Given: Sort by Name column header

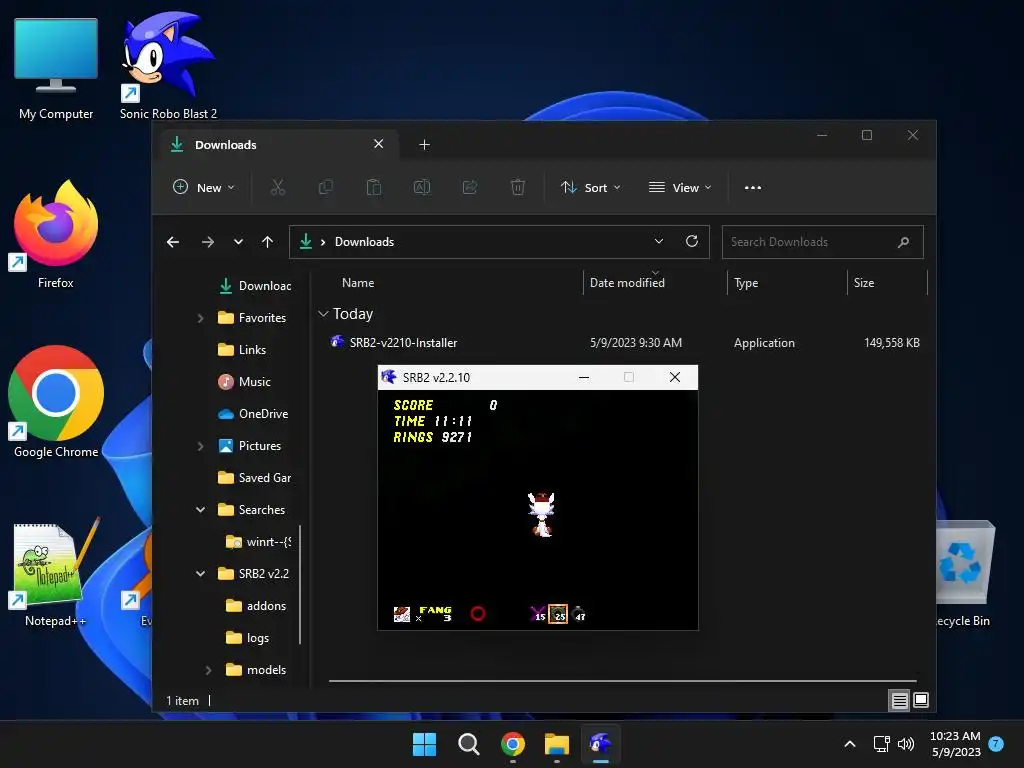Looking at the screenshot, I should [x=358, y=283].
